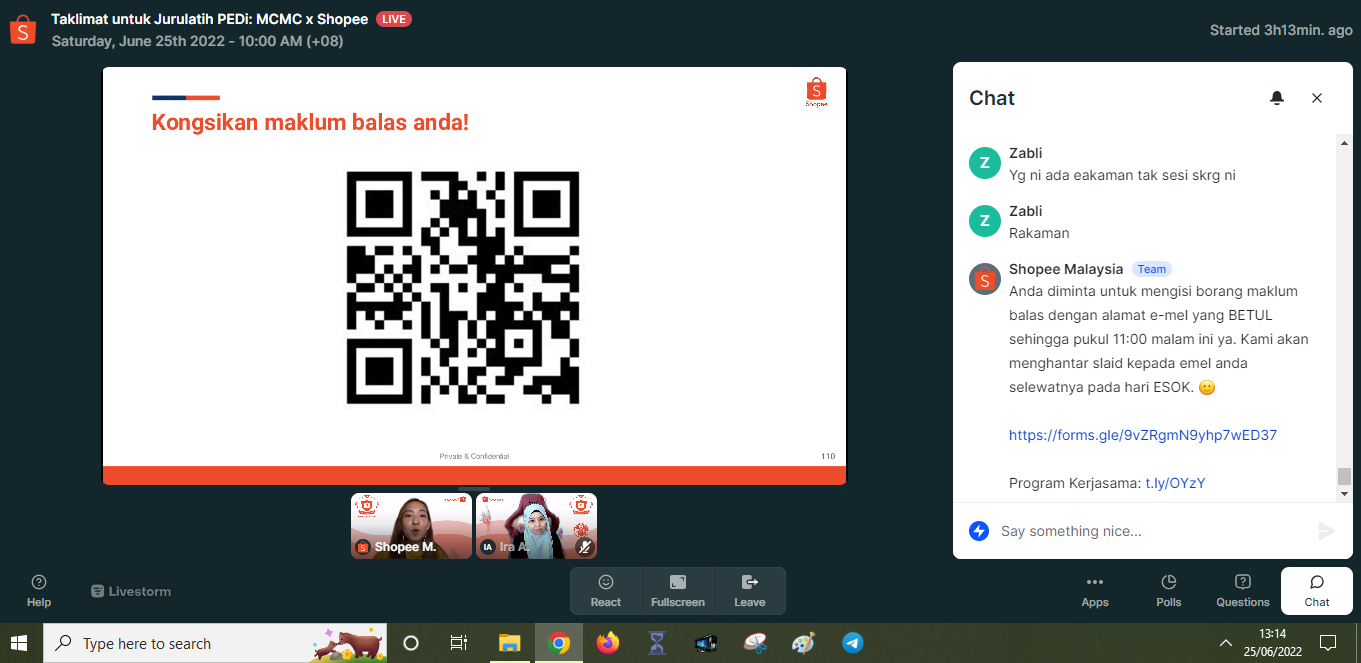Open the t.ly/OYzY link

click(1175, 483)
